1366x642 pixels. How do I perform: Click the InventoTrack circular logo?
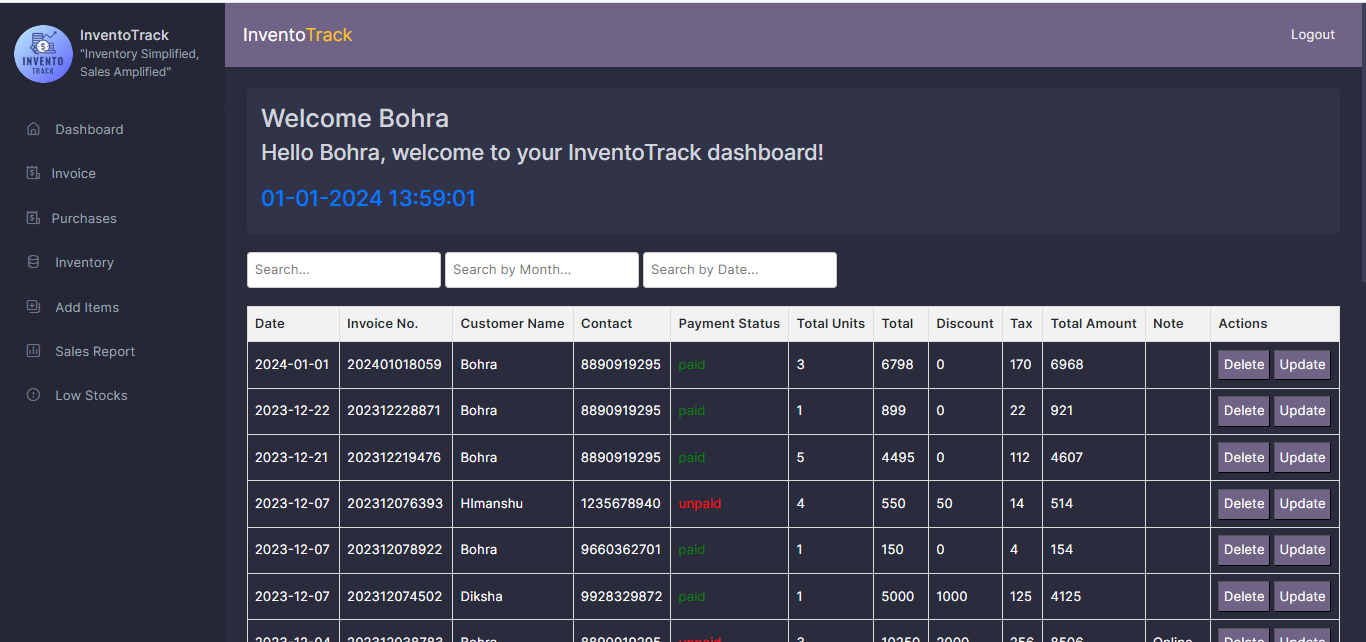pos(43,54)
